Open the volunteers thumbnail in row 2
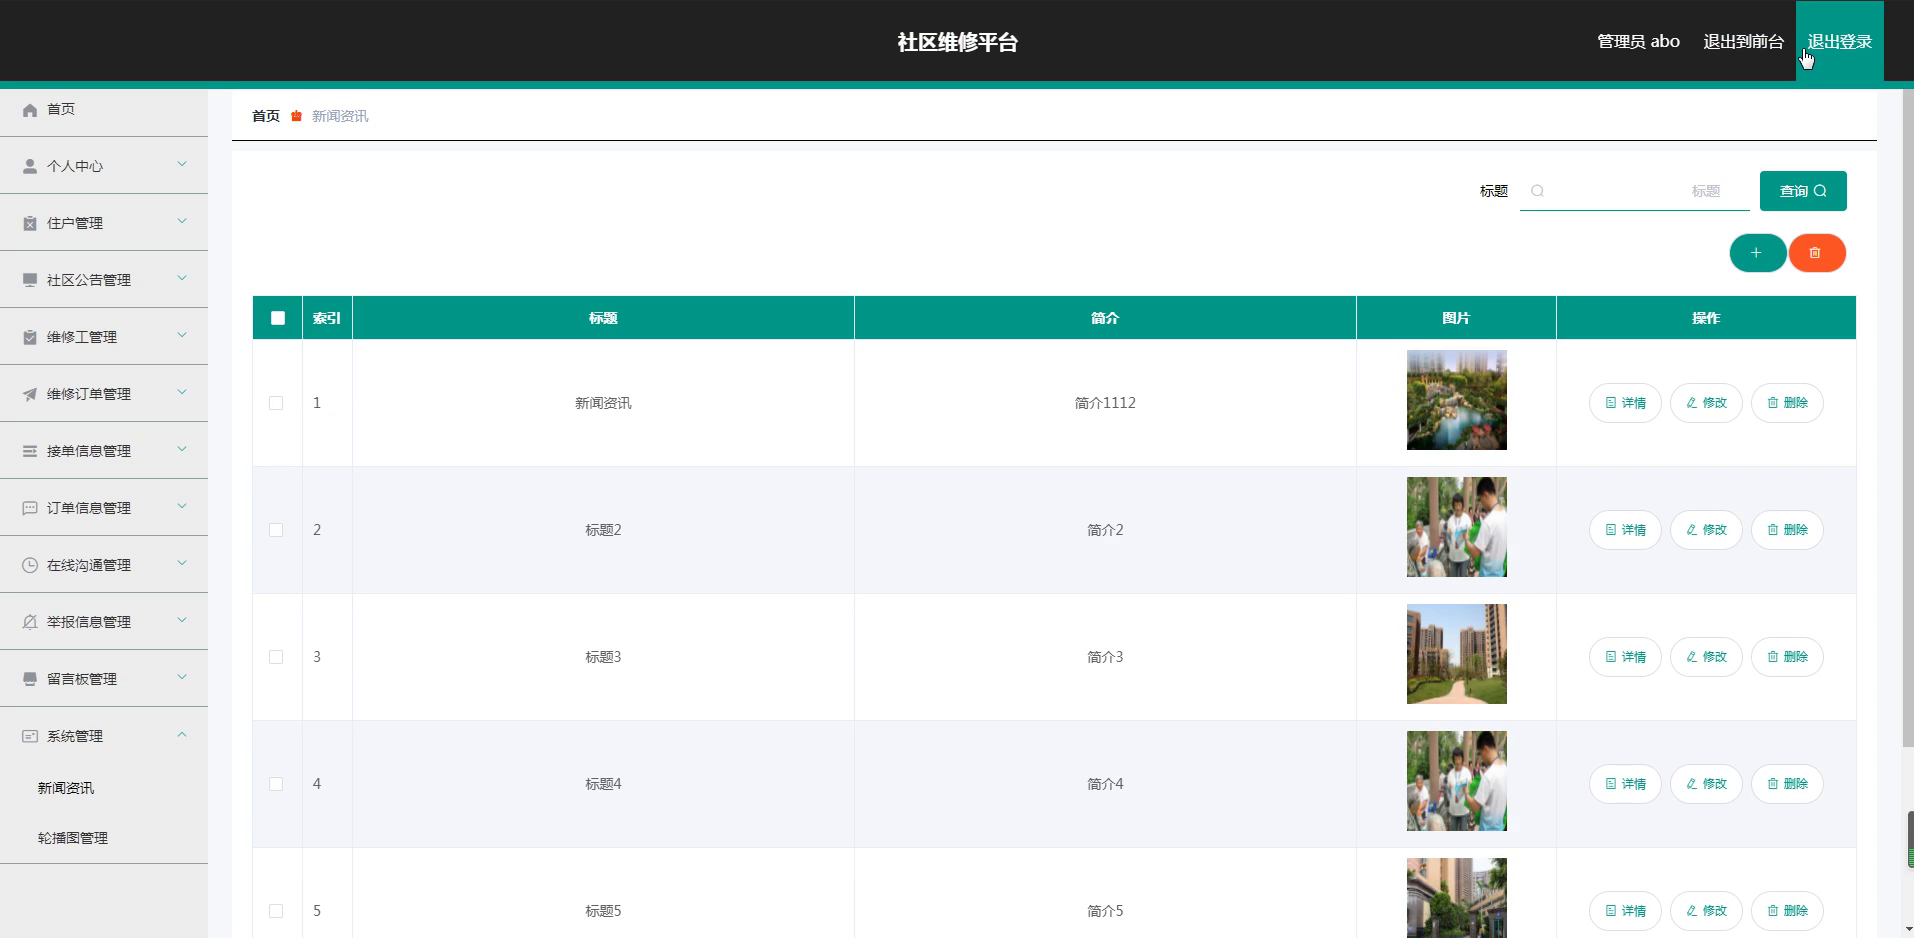 (1456, 527)
